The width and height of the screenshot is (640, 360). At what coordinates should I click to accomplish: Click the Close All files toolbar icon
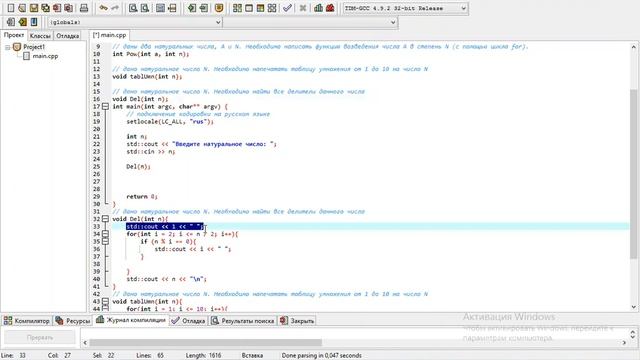tap(69, 8)
